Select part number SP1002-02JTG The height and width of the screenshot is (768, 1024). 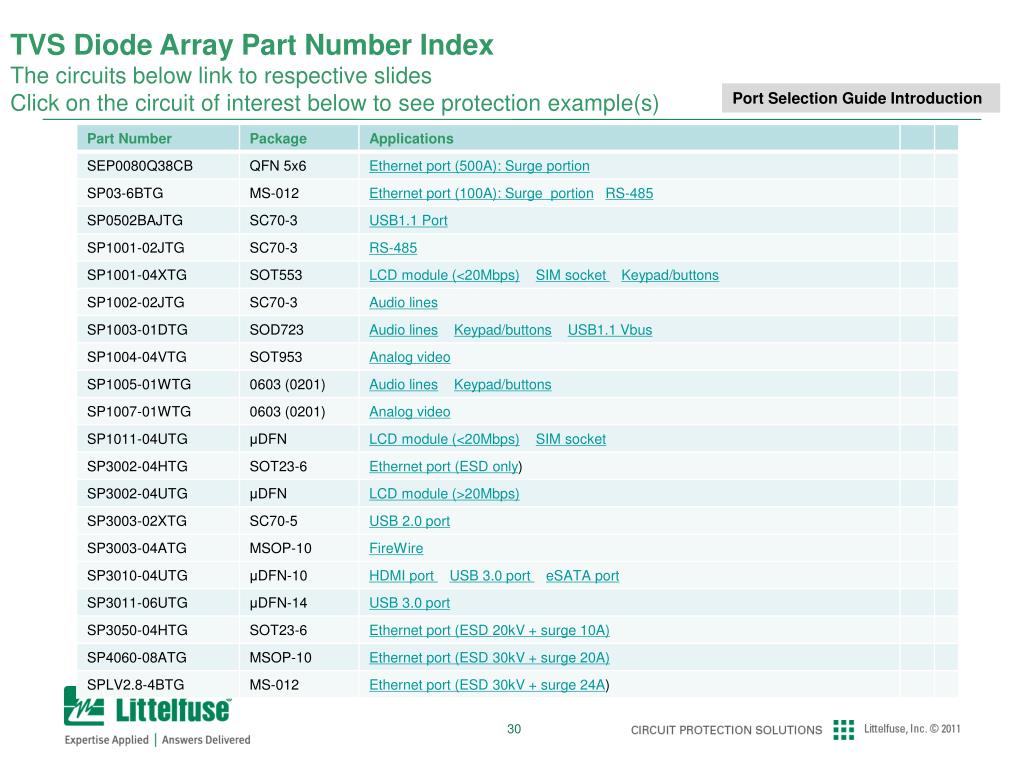point(135,303)
